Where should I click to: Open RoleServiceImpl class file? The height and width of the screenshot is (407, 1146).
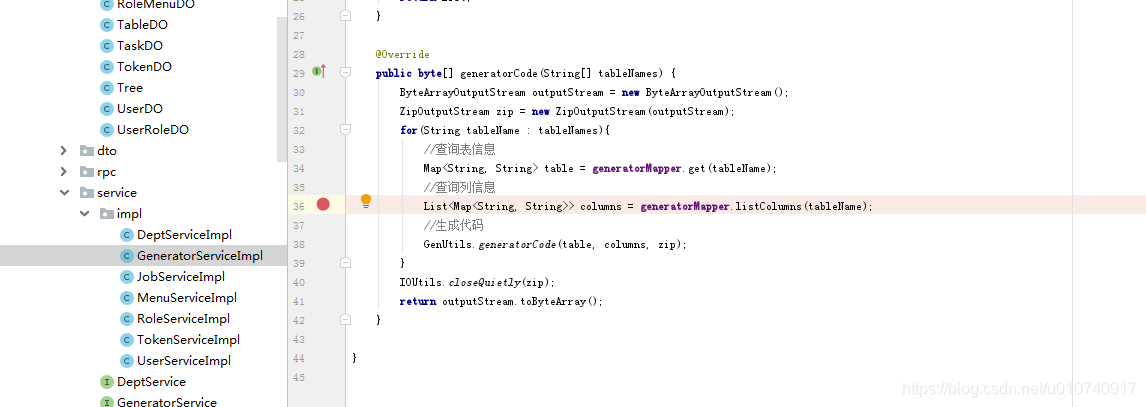pos(183,319)
